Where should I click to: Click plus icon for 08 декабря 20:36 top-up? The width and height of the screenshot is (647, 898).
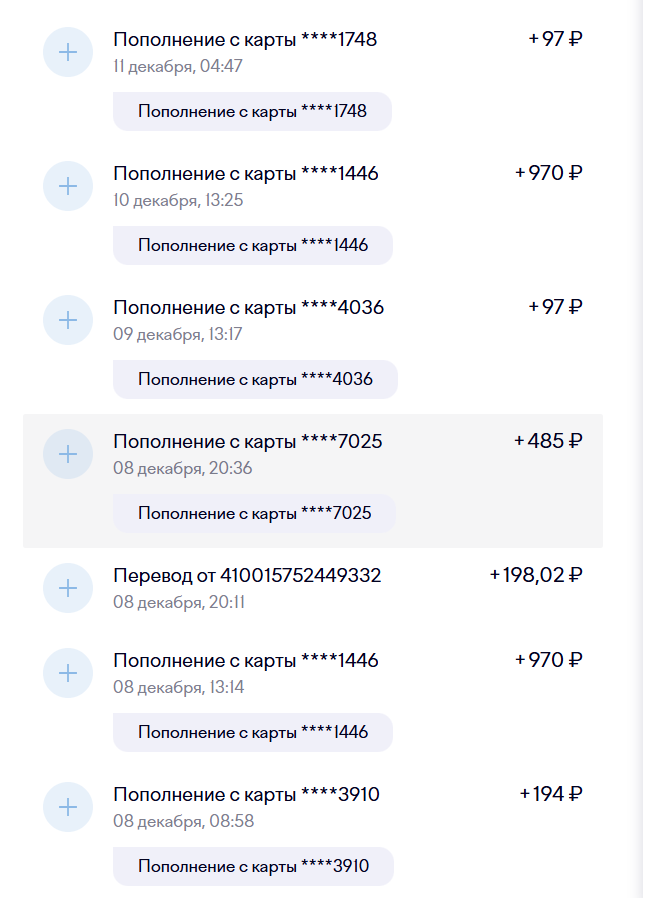(x=68, y=454)
